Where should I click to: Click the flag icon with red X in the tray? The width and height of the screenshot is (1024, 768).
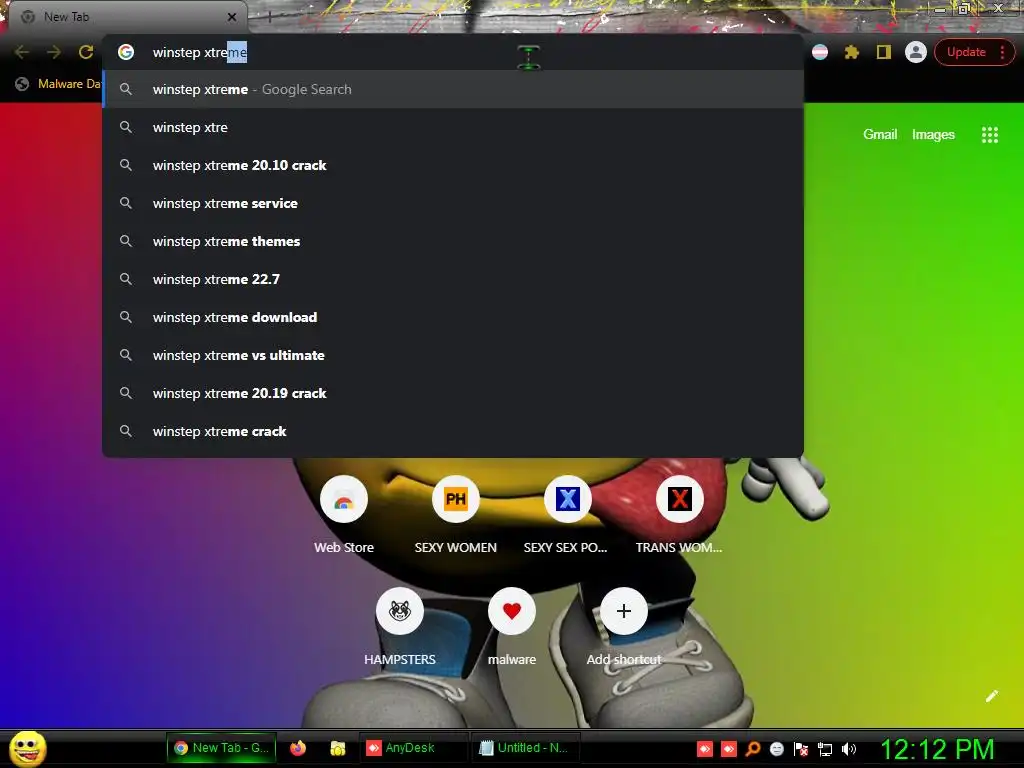click(x=801, y=749)
